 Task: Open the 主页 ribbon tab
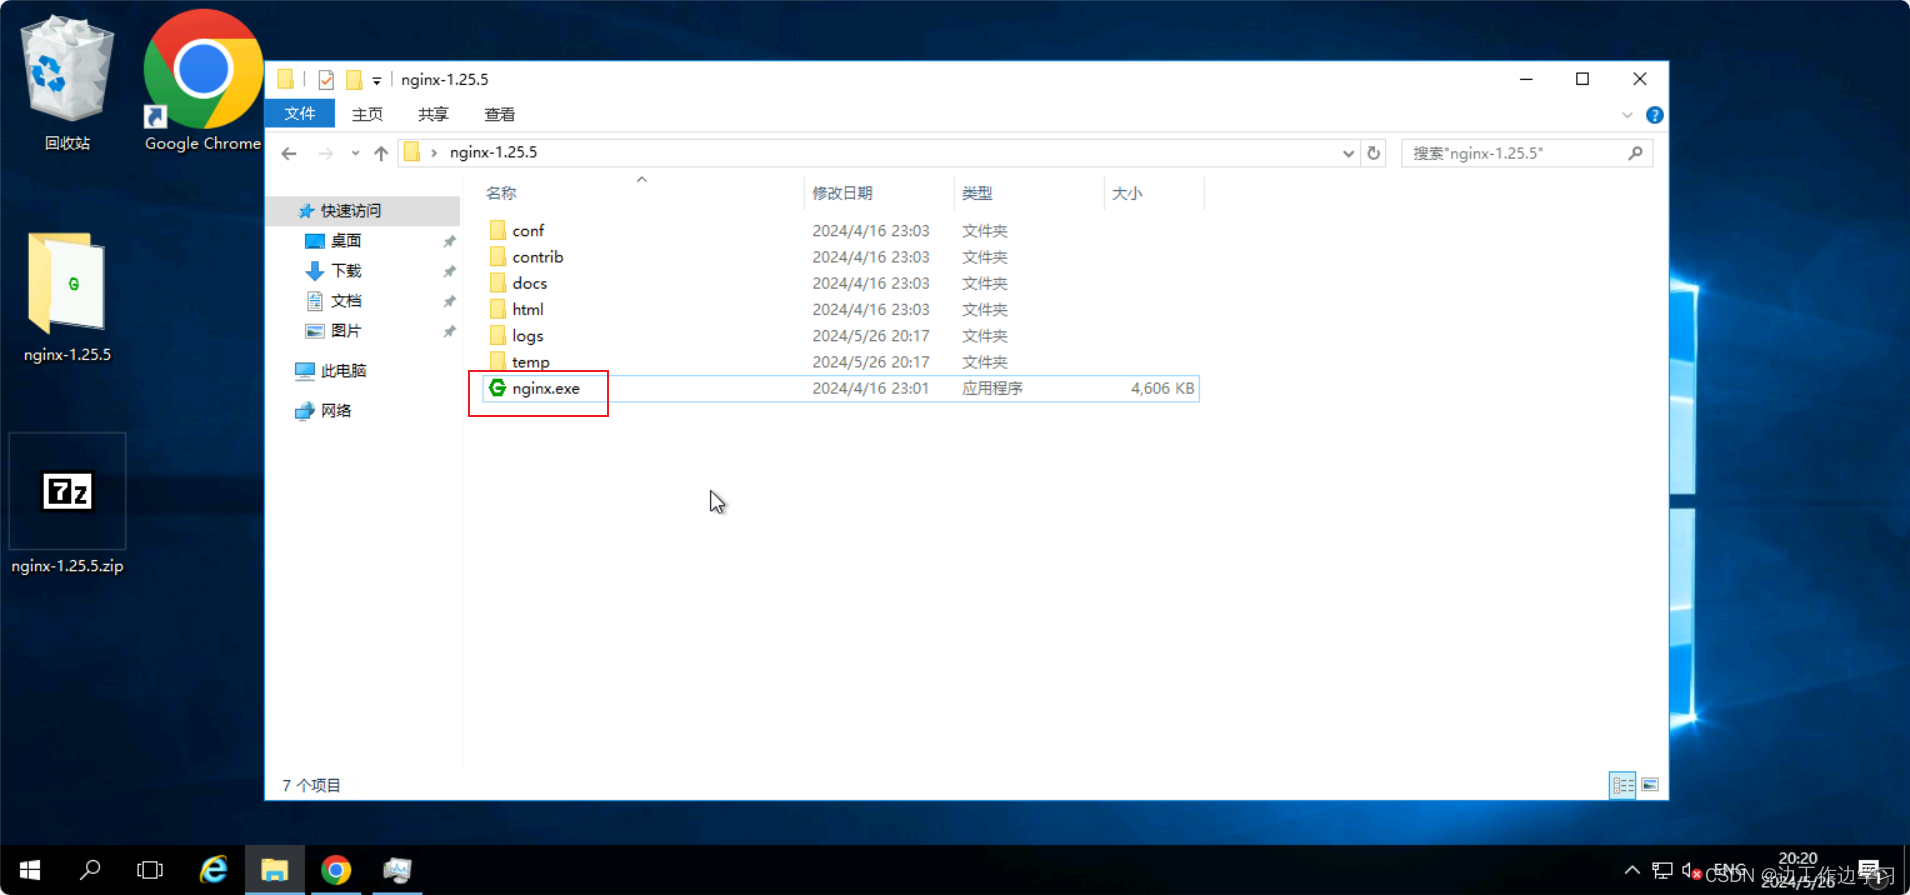pyautogui.click(x=367, y=115)
